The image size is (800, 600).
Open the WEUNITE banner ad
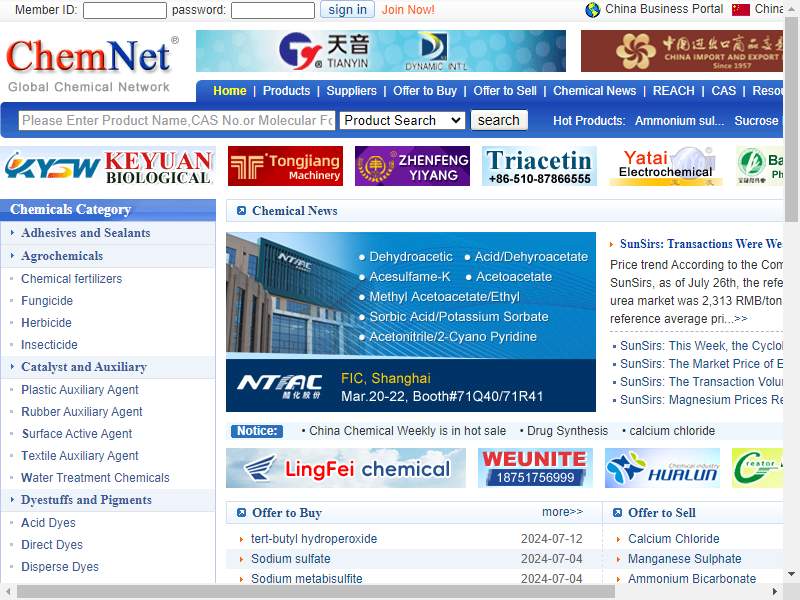pyautogui.click(x=535, y=468)
